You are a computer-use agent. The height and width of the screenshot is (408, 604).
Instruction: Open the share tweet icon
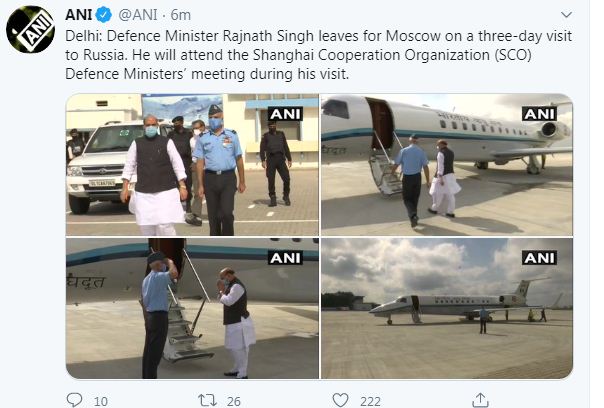pos(480,400)
